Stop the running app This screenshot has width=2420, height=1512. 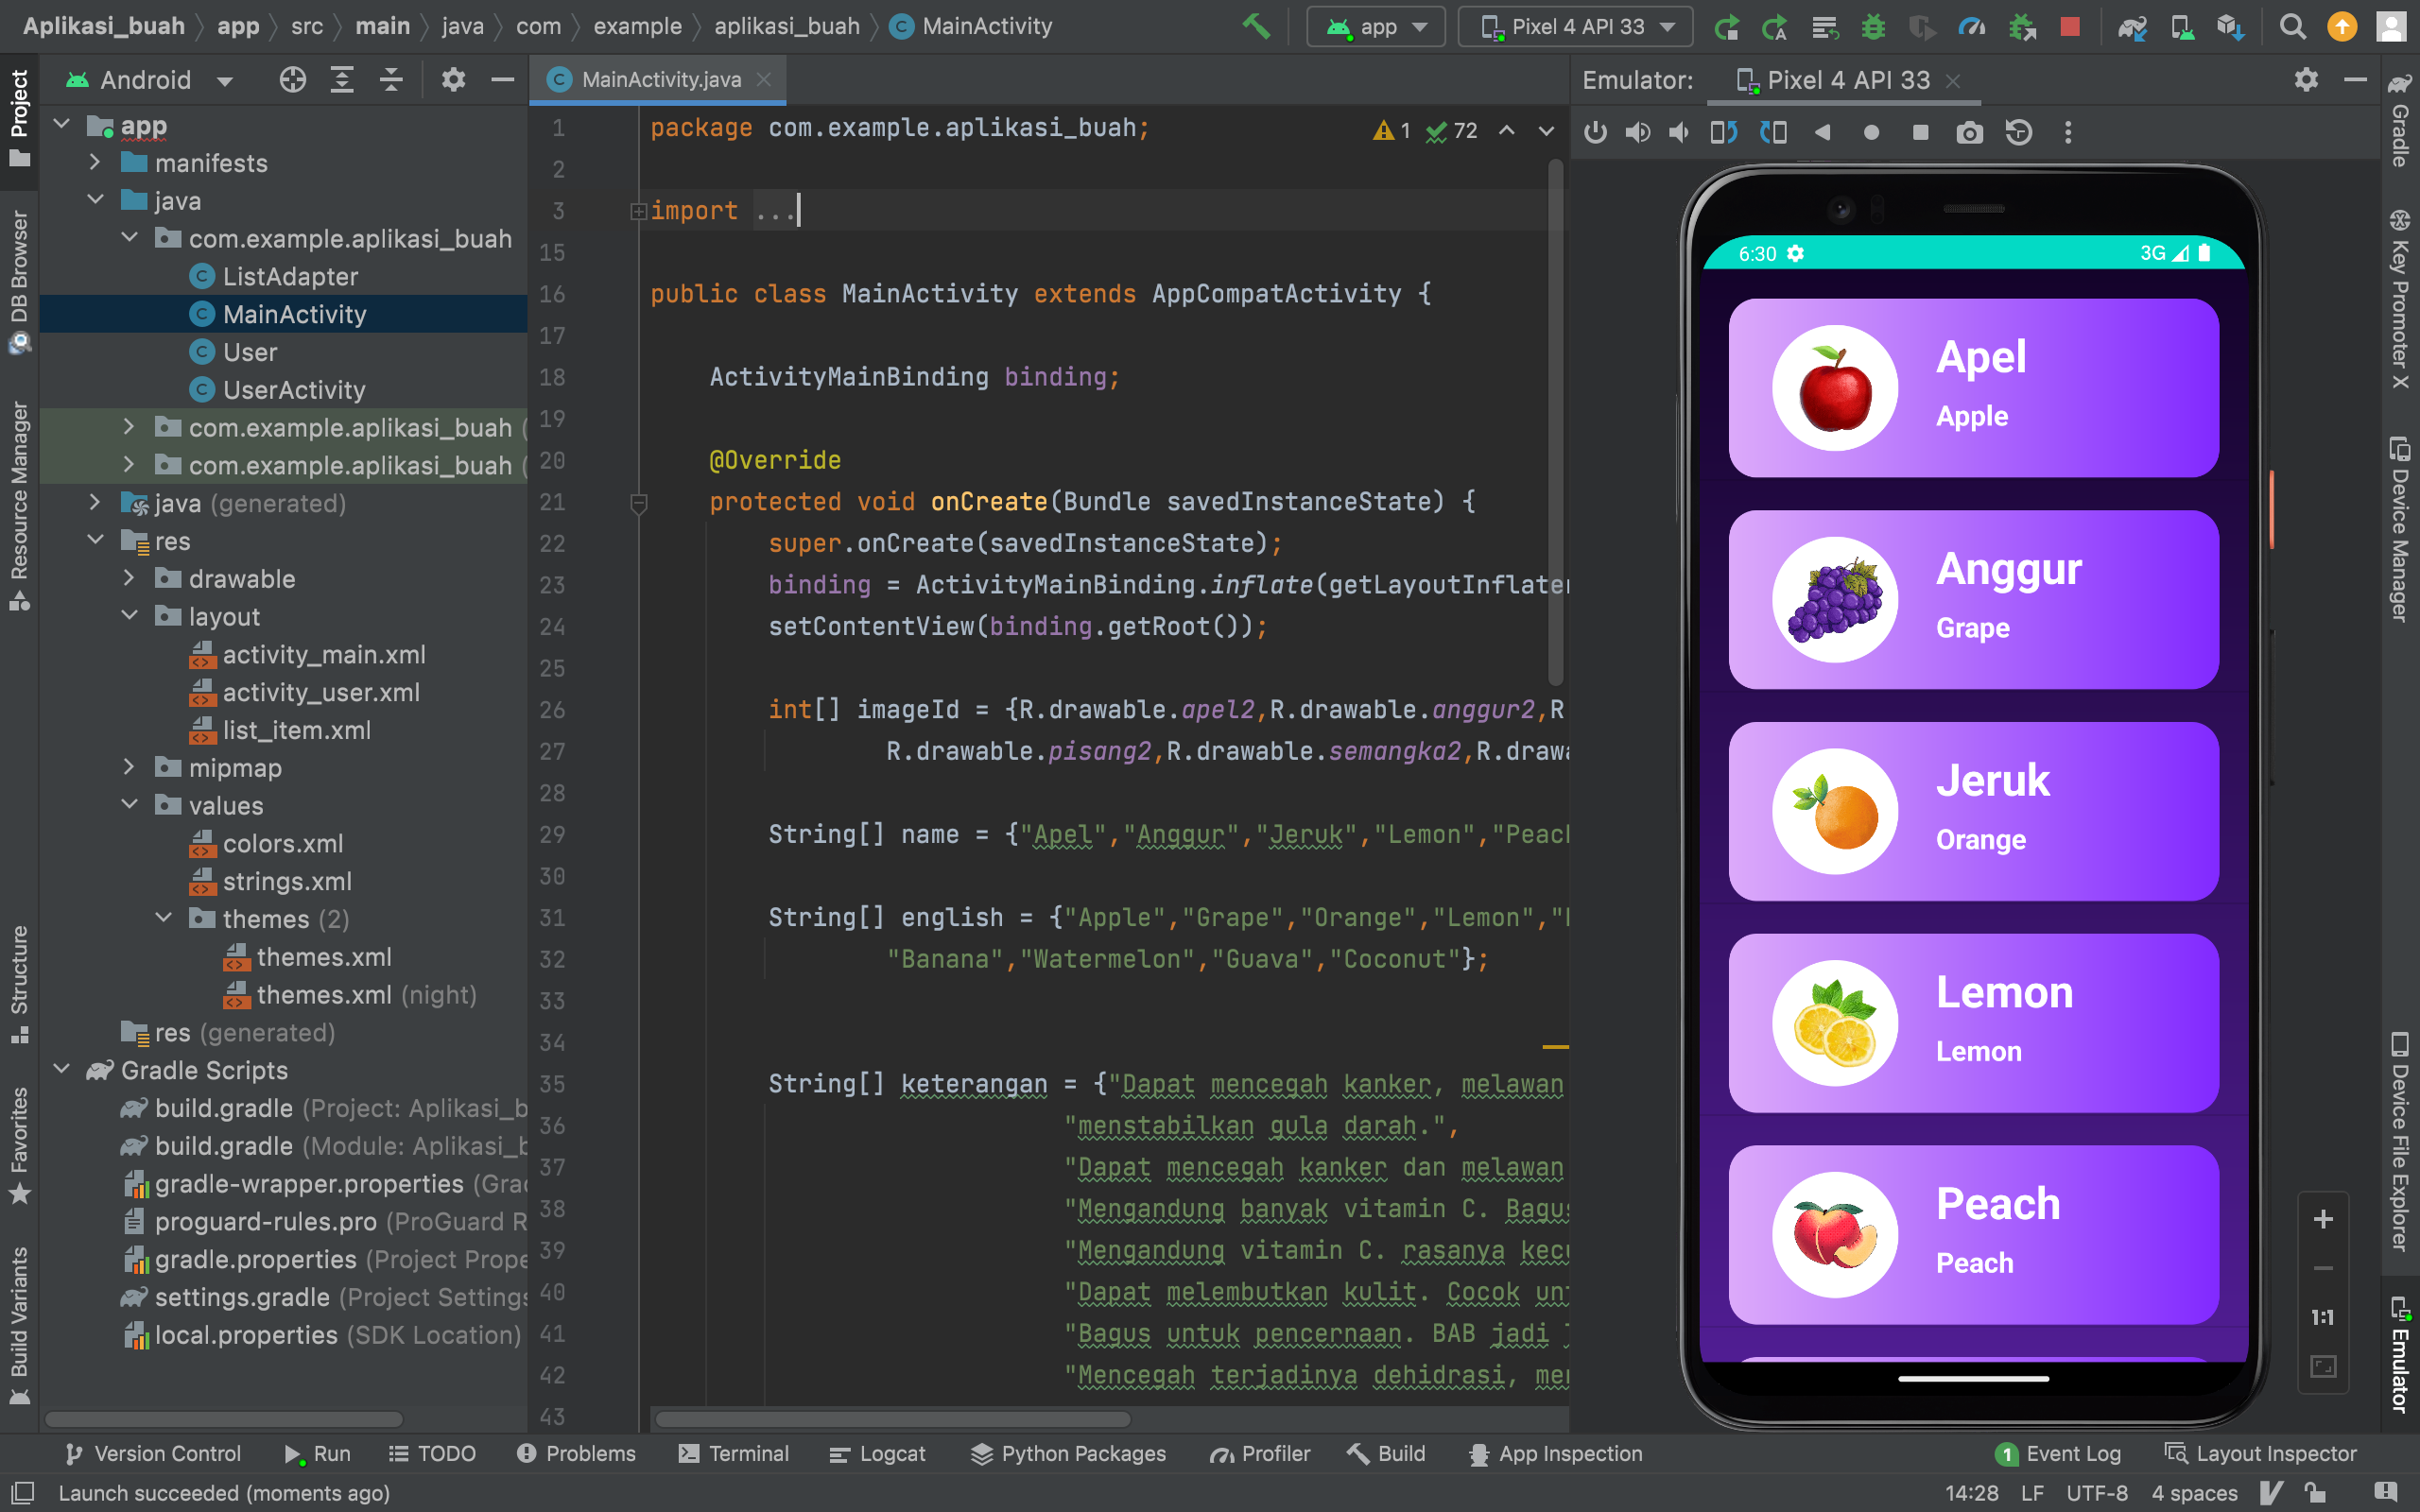tap(2071, 27)
